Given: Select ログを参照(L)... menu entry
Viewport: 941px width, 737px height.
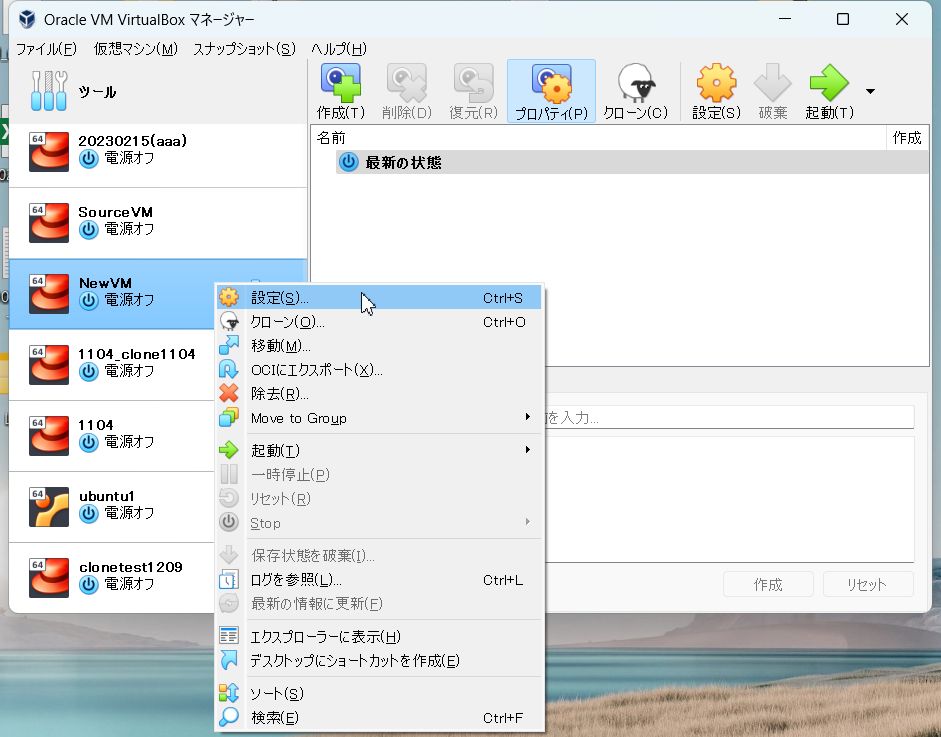Looking at the screenshot, I should coord(296,580).
